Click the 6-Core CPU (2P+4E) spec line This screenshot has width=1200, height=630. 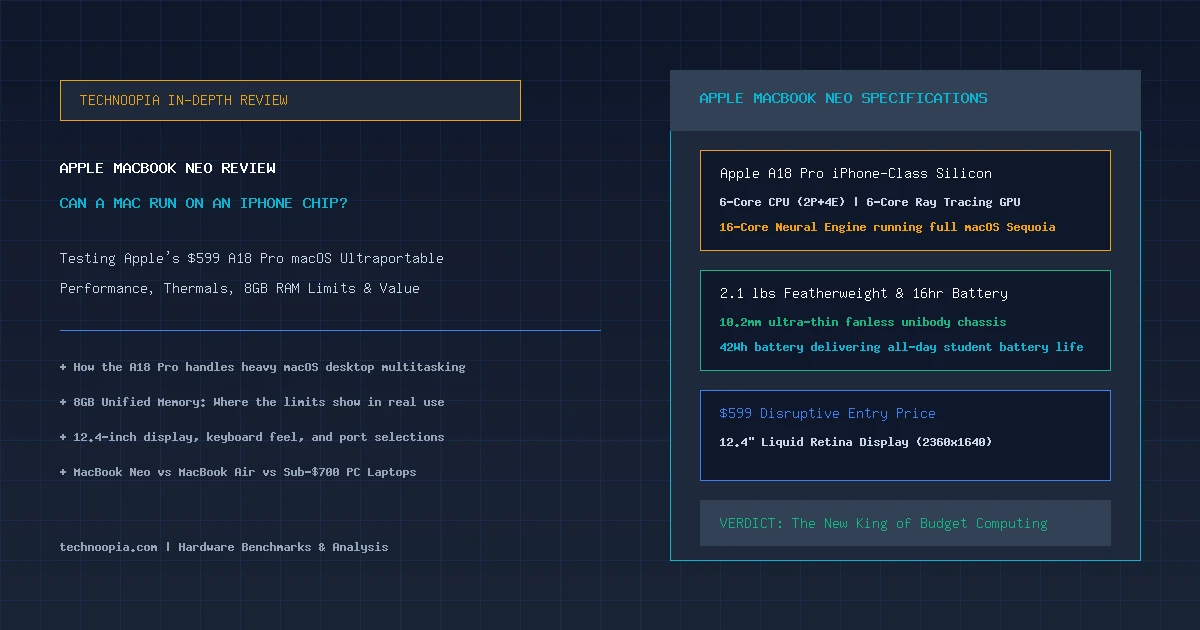(x=870, y=202)
